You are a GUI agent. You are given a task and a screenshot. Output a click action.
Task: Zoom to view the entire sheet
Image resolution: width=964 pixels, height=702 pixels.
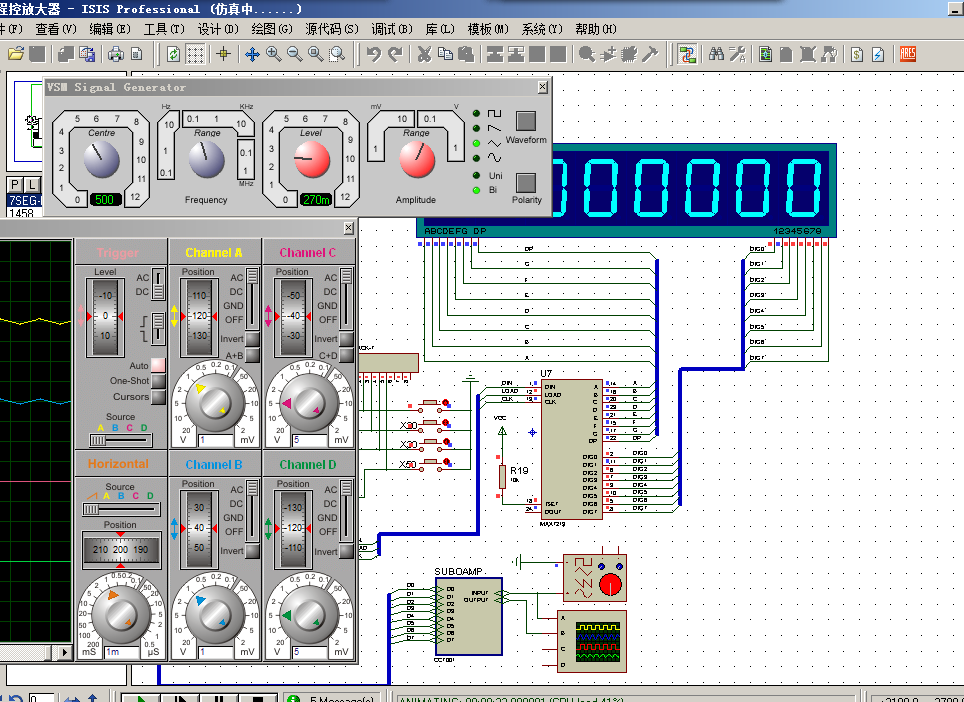click(315, 54)
